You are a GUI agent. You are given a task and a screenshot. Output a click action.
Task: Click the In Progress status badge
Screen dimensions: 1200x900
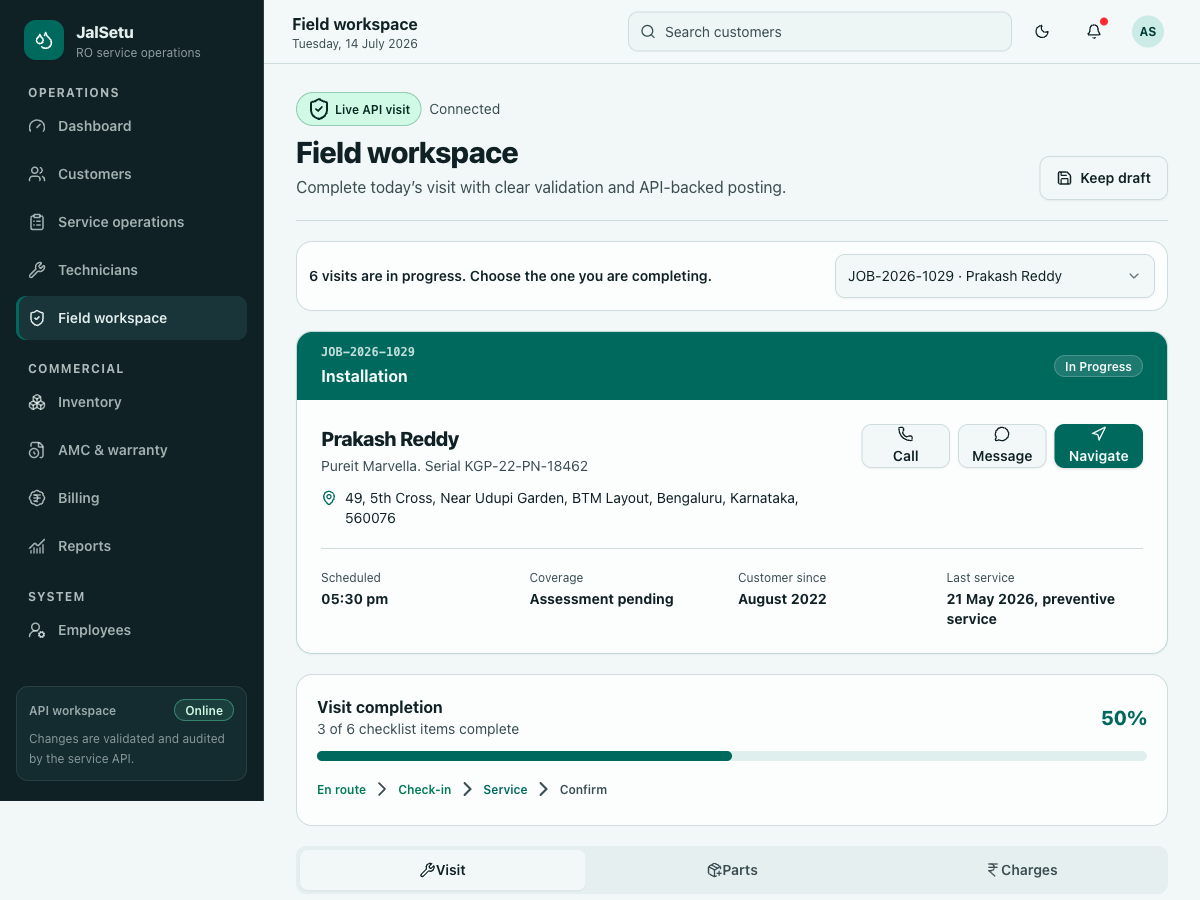point(1098,366)
